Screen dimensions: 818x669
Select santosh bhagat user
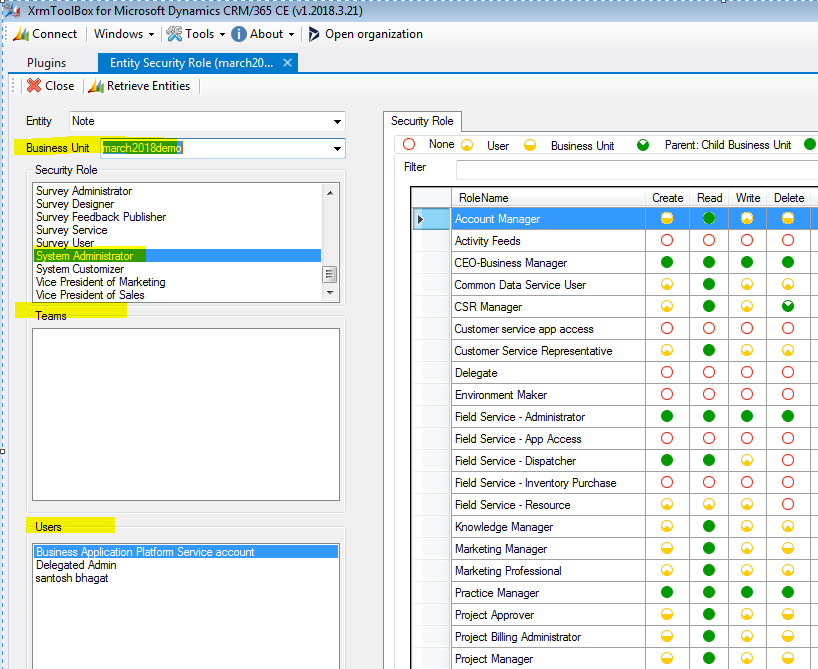[x=72, y=578]
